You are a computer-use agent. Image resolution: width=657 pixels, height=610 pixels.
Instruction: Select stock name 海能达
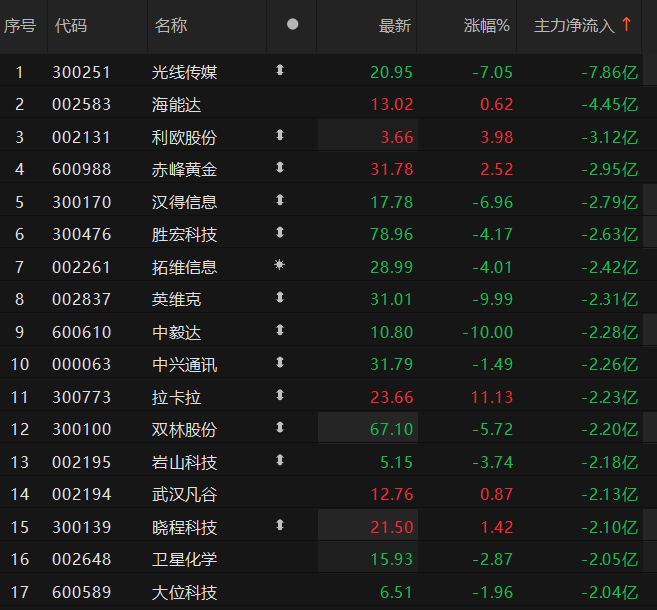176,104
